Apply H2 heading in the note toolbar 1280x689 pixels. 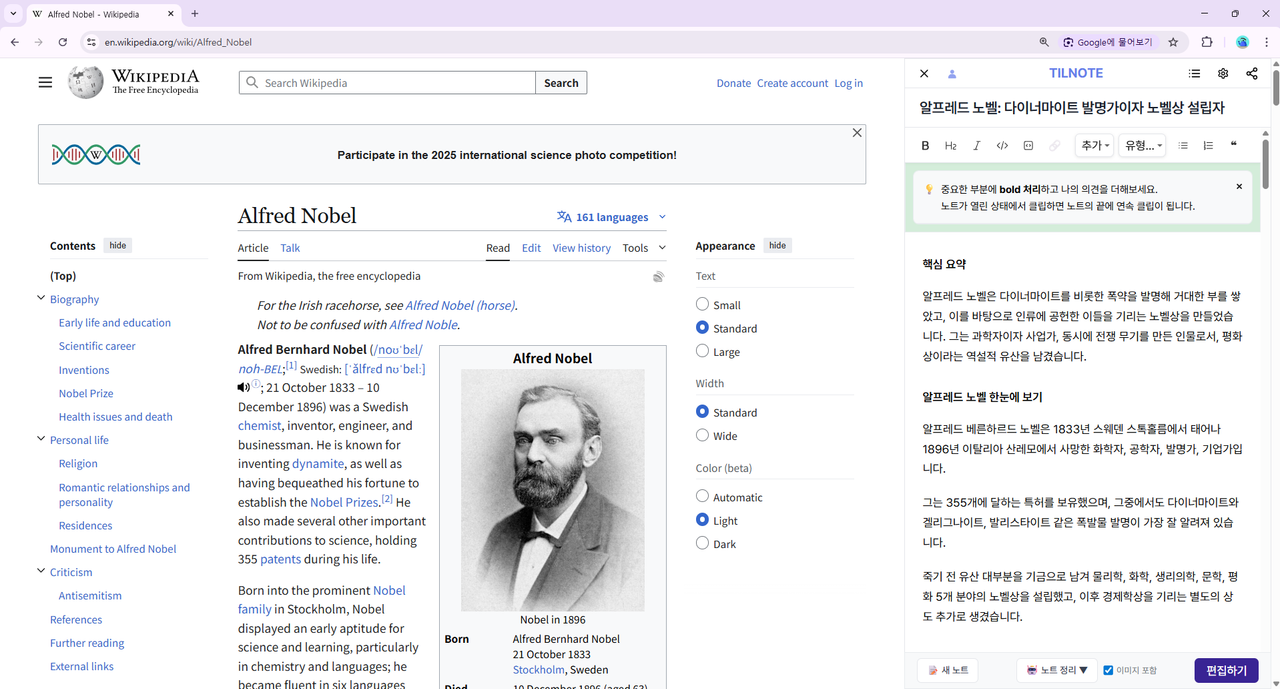click(x=950, y=145)
